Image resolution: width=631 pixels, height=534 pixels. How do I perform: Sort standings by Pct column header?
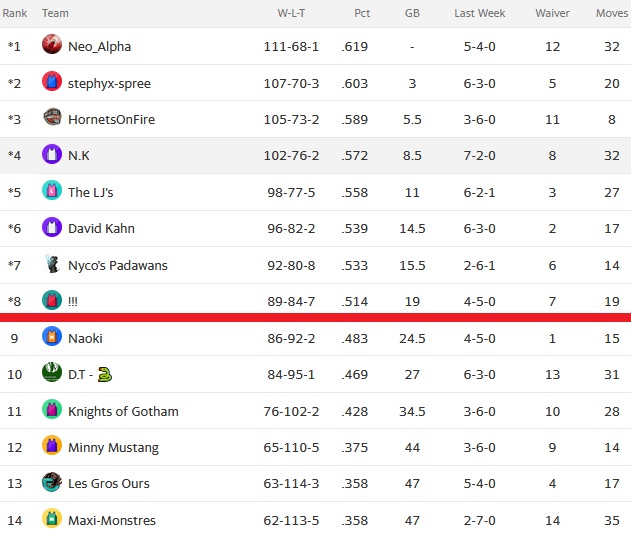[x=362, y=13]
